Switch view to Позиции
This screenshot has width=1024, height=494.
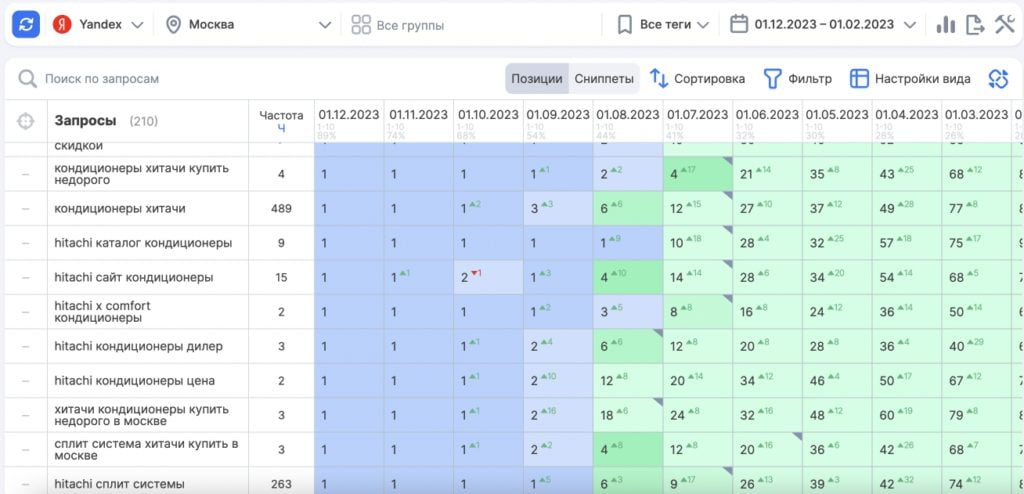(x=537, y=79)
